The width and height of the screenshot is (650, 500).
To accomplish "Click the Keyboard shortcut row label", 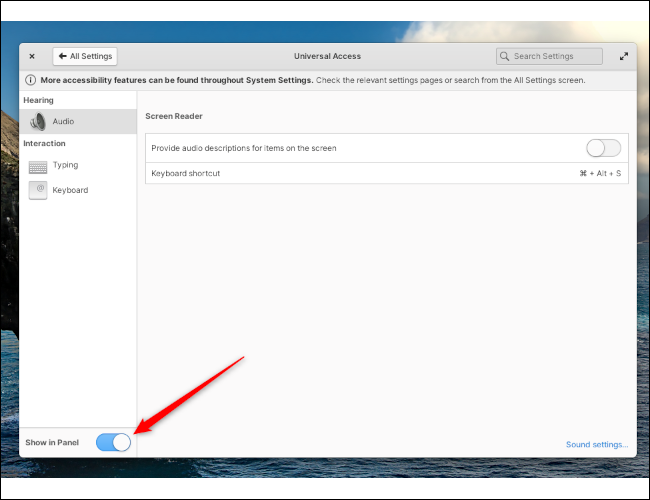I will [185, 173].
